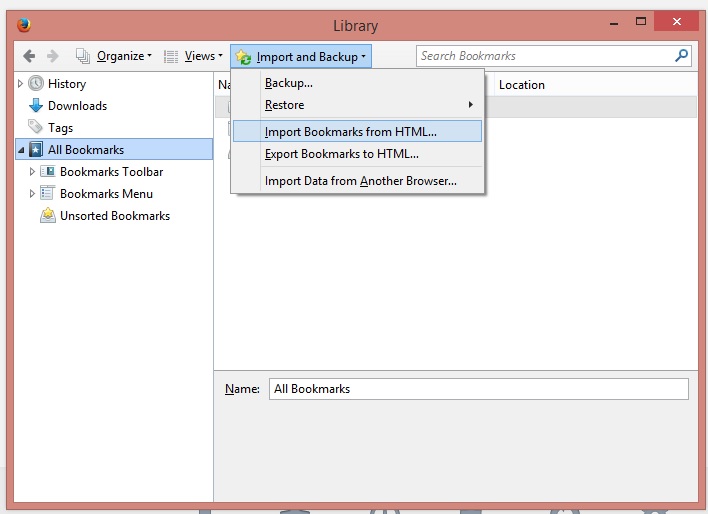The width and height of the screenshot is (708, 514).
Task: Expand the History tree node
Action: 20,84
